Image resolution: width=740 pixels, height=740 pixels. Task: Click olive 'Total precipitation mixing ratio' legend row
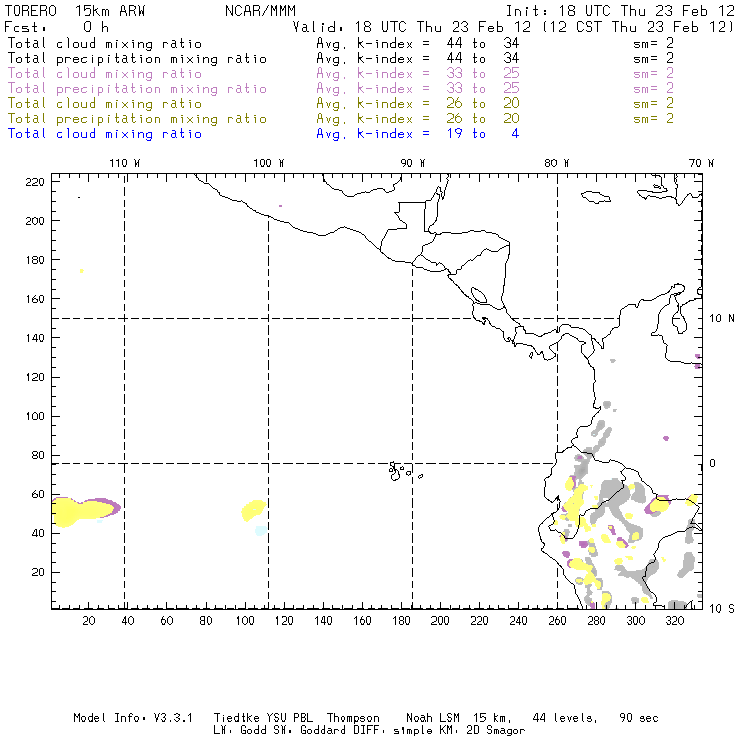click(x=341, y=119)
